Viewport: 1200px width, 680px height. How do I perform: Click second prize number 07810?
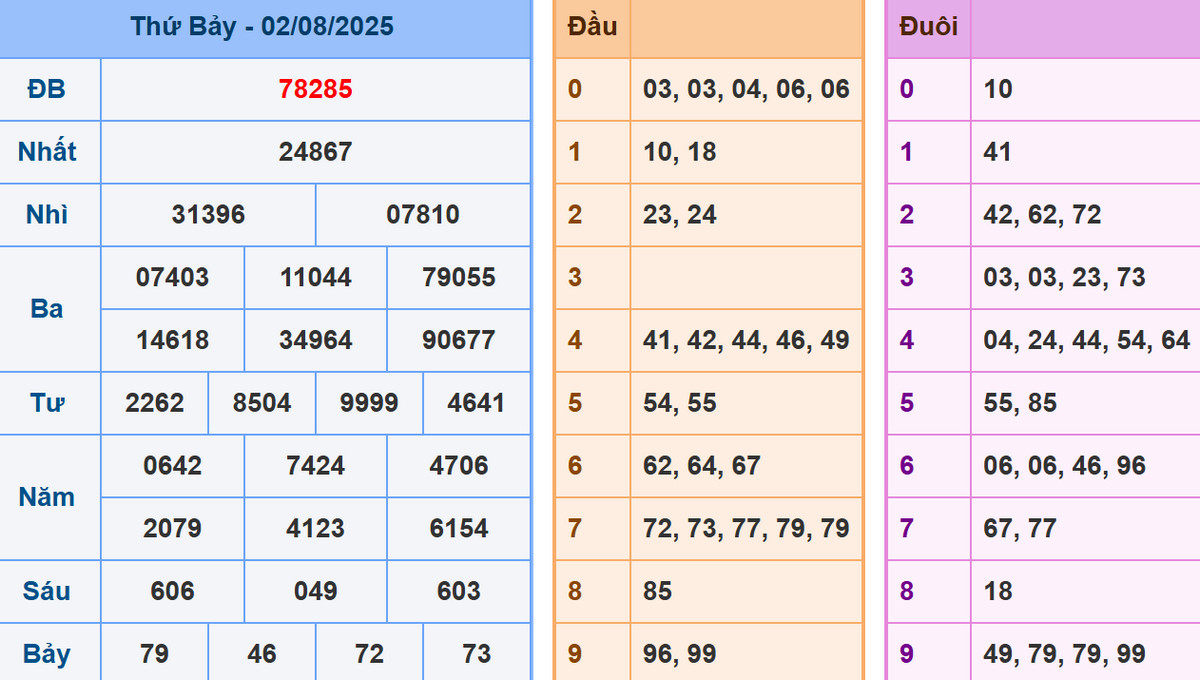click(x=422, y=215)
